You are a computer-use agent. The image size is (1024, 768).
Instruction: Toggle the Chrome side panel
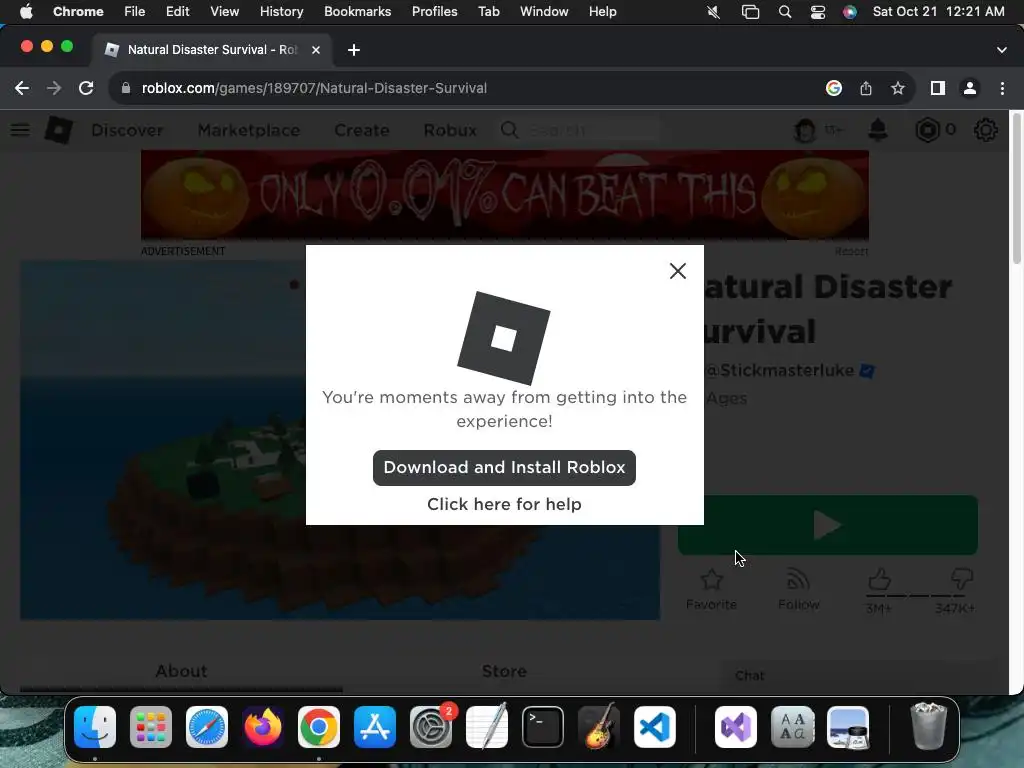pos(938,88)
